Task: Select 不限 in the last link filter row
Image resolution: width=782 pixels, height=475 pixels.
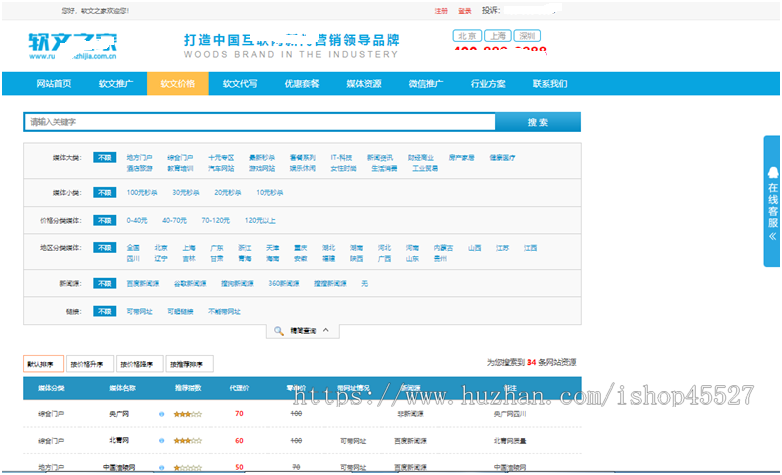Action: pos(105,311)
